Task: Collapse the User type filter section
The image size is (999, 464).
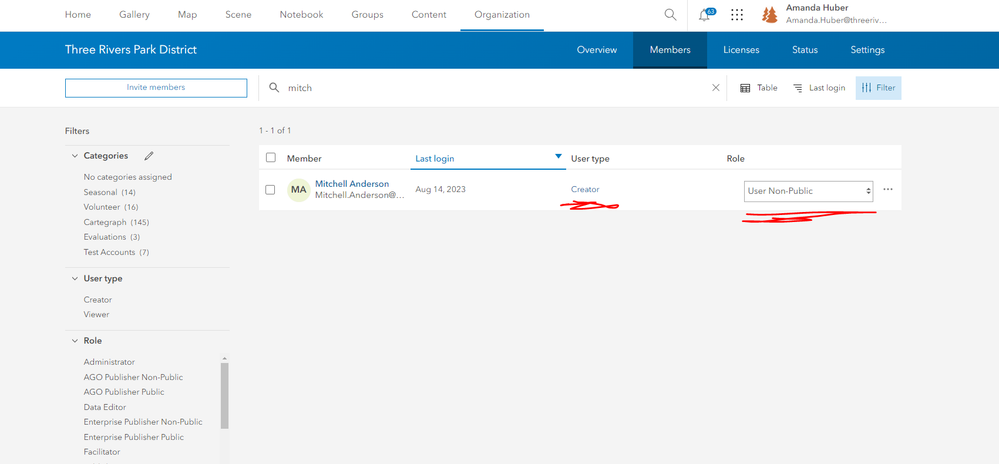Action: (x=73, y=279)
